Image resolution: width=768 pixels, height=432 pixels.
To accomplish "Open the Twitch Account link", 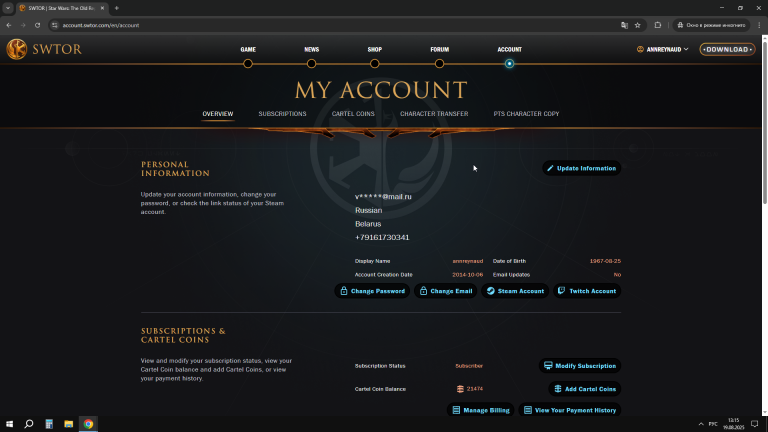I will pos(587,291).
